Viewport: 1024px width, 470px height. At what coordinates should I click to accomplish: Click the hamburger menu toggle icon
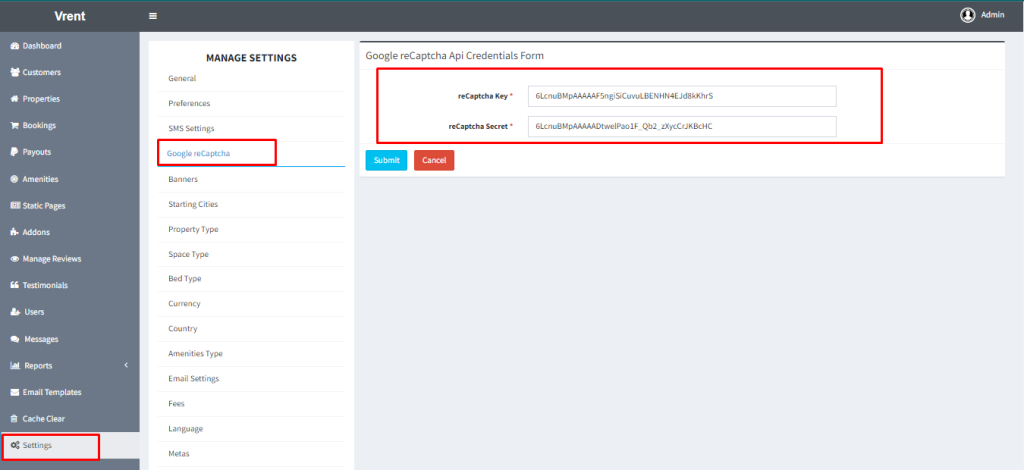pyautogui.click(x=153, y=16)
